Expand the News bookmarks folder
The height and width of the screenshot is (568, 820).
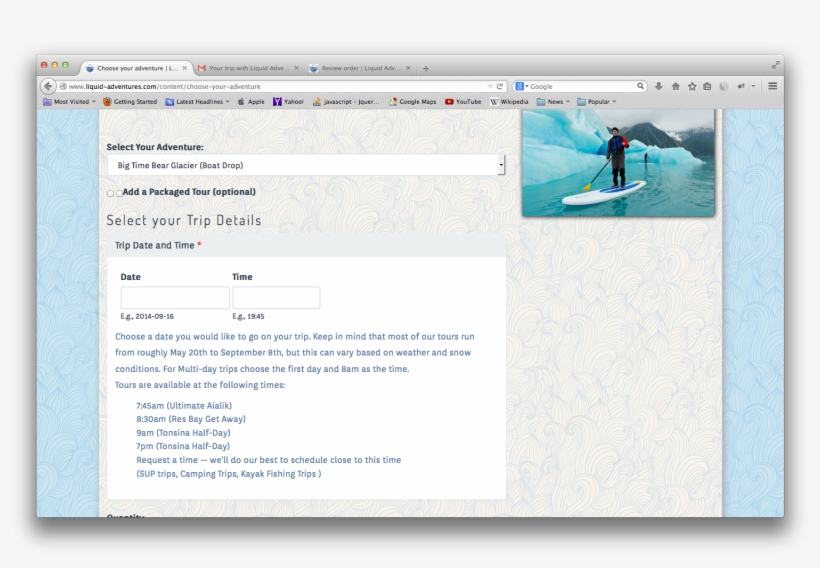(553, 101)
